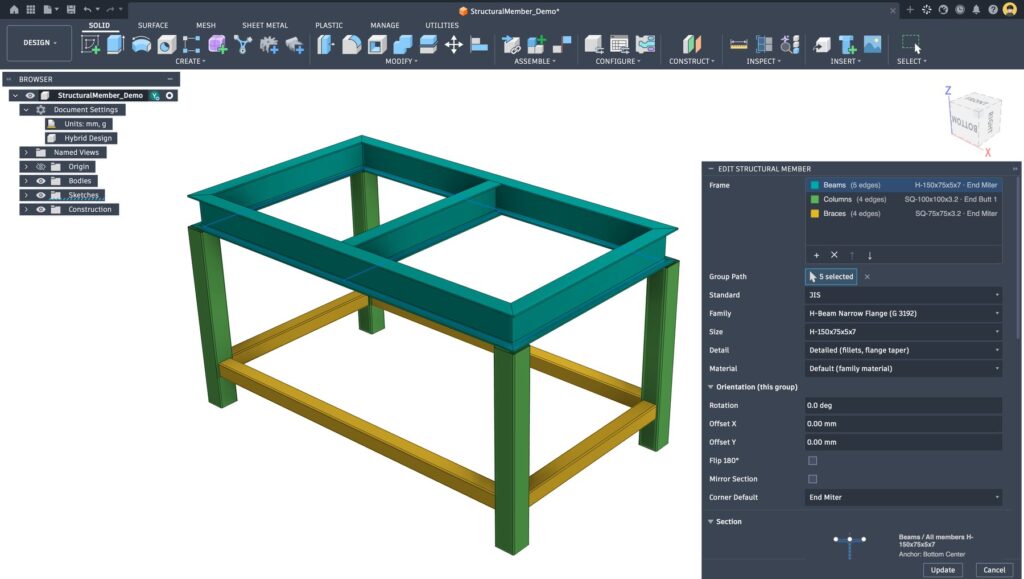Select the Extrude tool

pyautogui.click(x=115, y=44)
